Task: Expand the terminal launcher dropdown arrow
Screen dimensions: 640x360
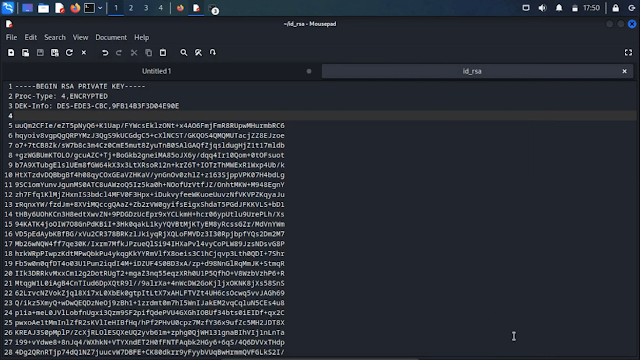Action: tap(100, 8)
